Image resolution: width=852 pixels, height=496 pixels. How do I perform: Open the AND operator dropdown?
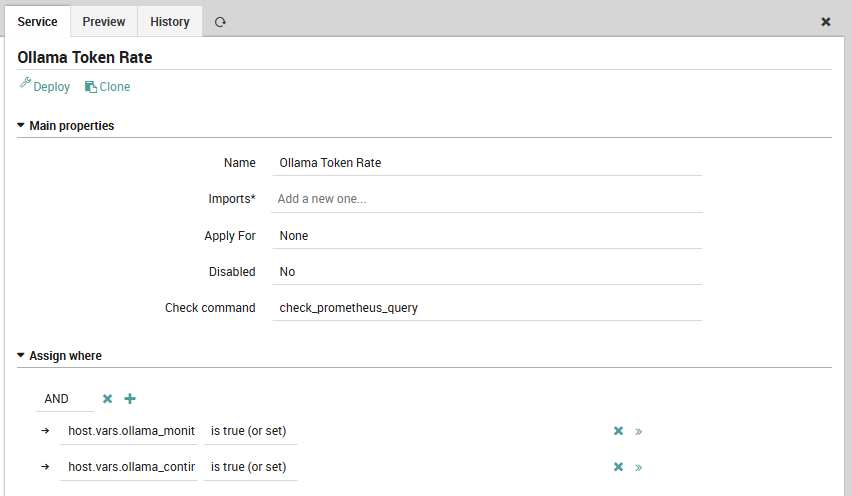click(65, 399)
